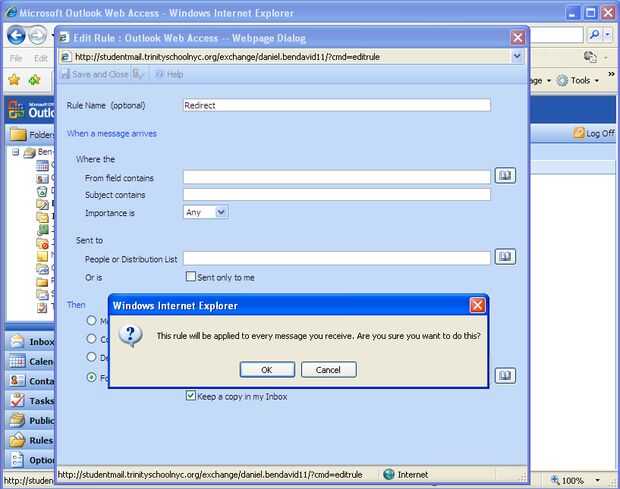Click the toolbar overflow chevron
620x489 pixels.
coord(611,74)
